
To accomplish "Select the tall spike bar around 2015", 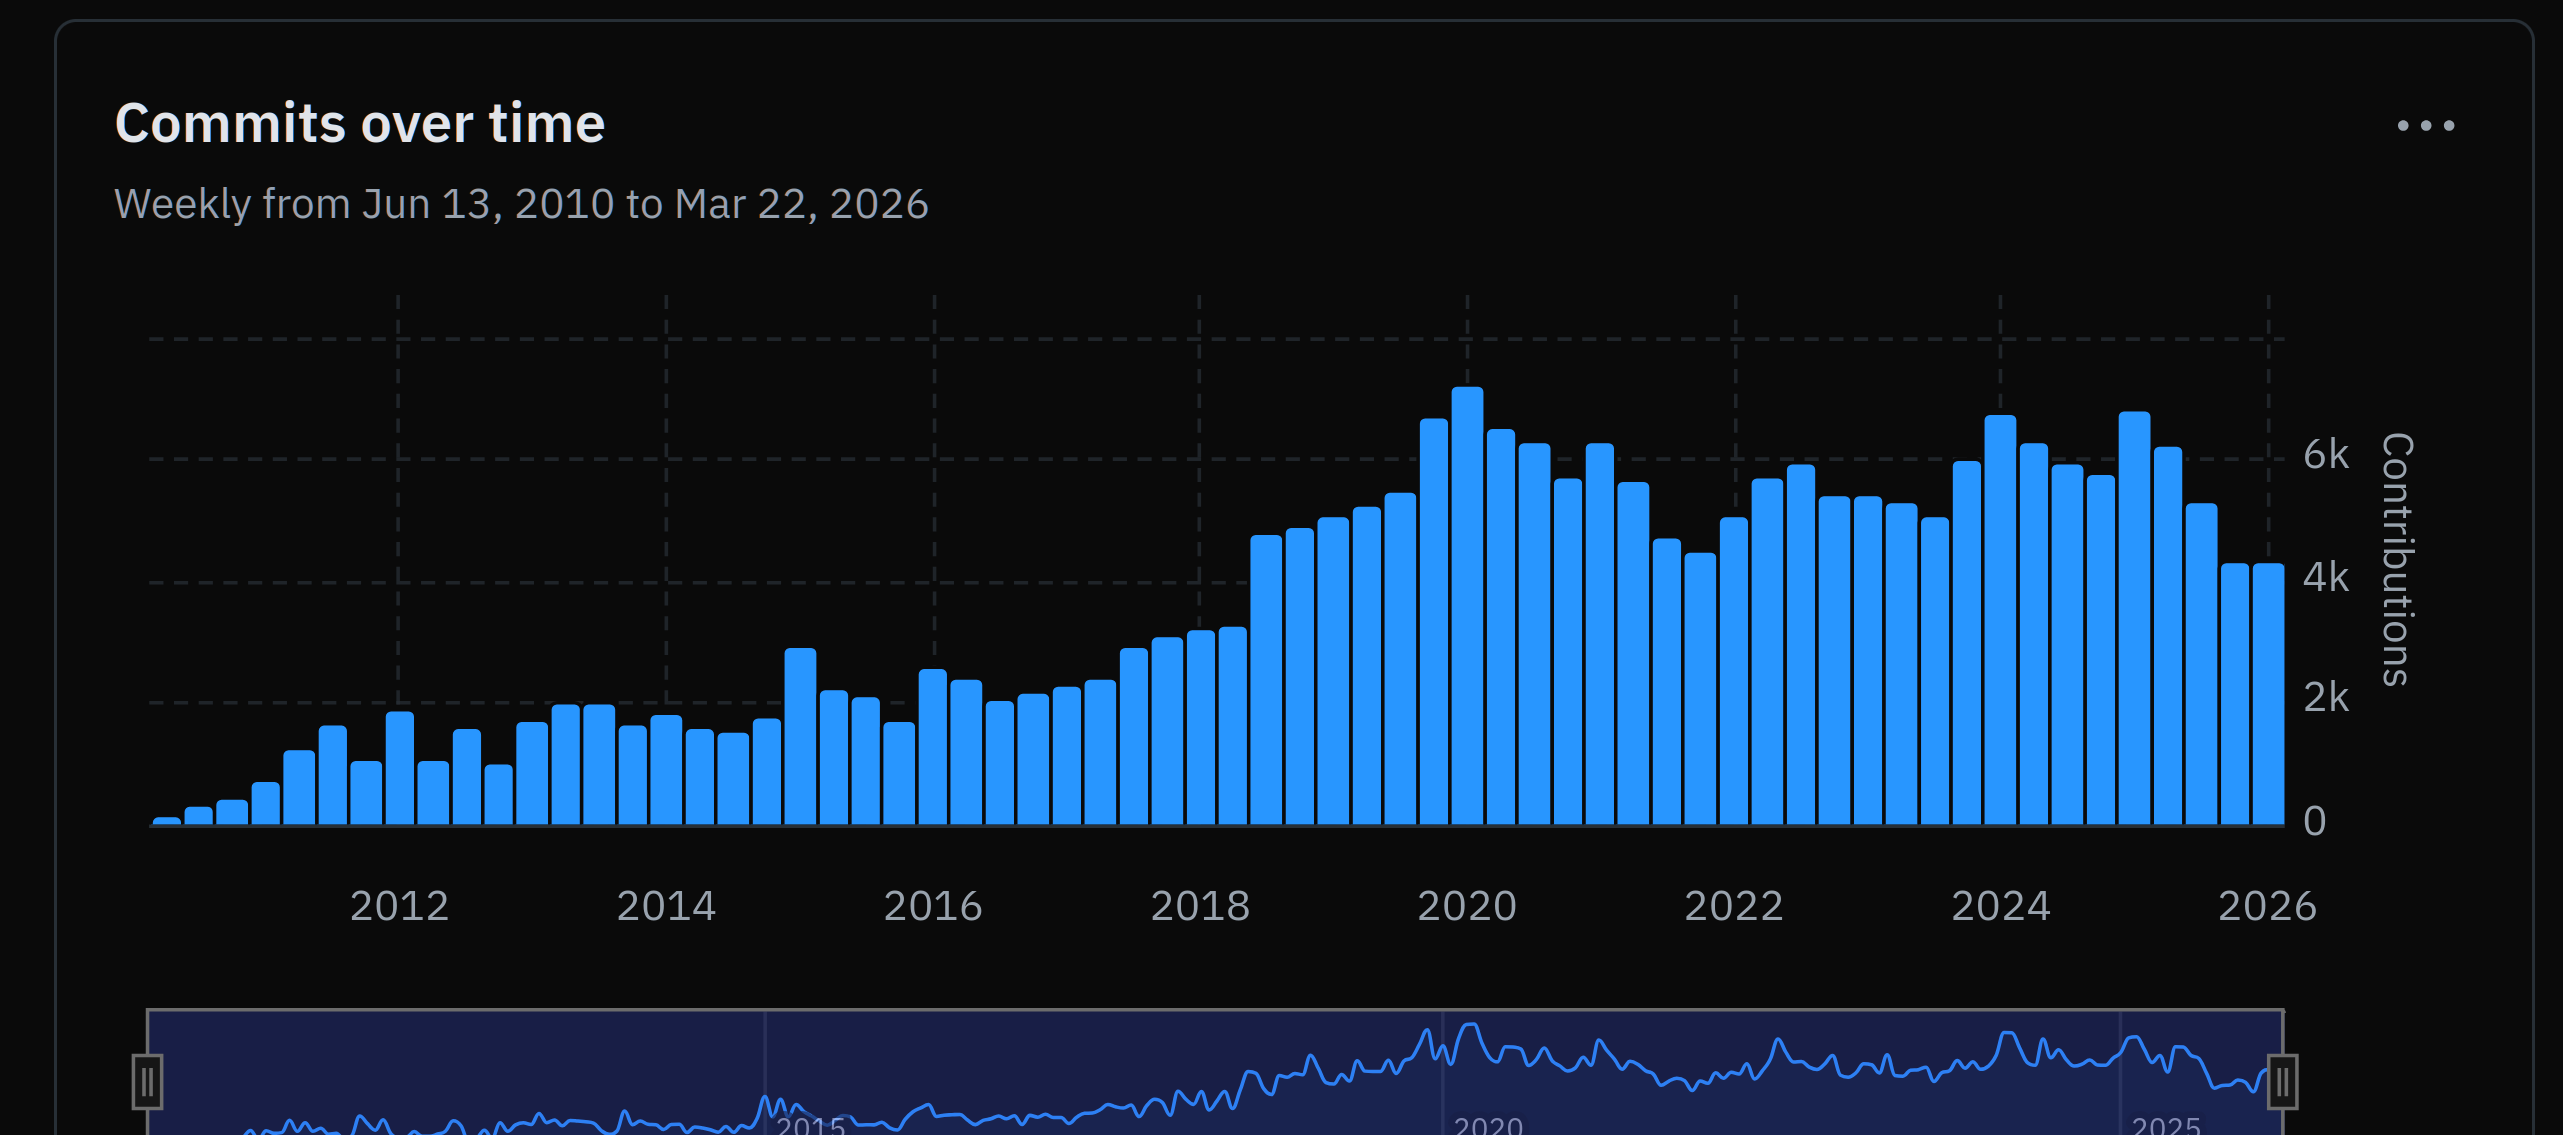I will point(800,736).
